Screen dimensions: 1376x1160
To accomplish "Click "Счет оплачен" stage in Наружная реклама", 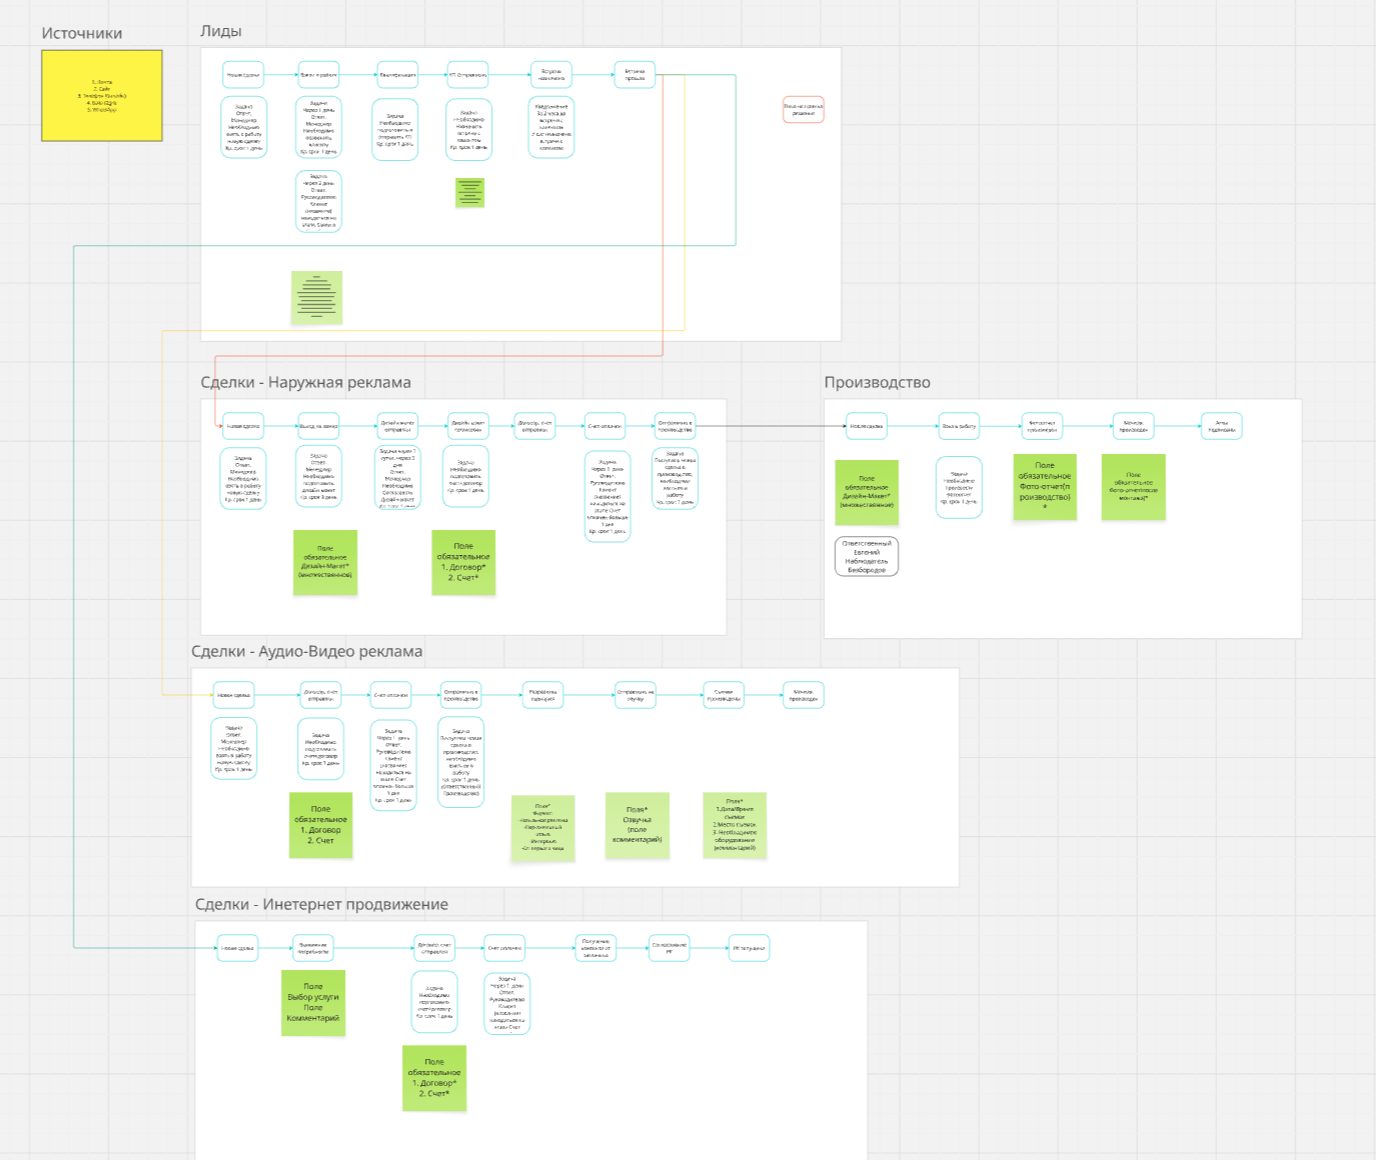I will click(605, 426).
